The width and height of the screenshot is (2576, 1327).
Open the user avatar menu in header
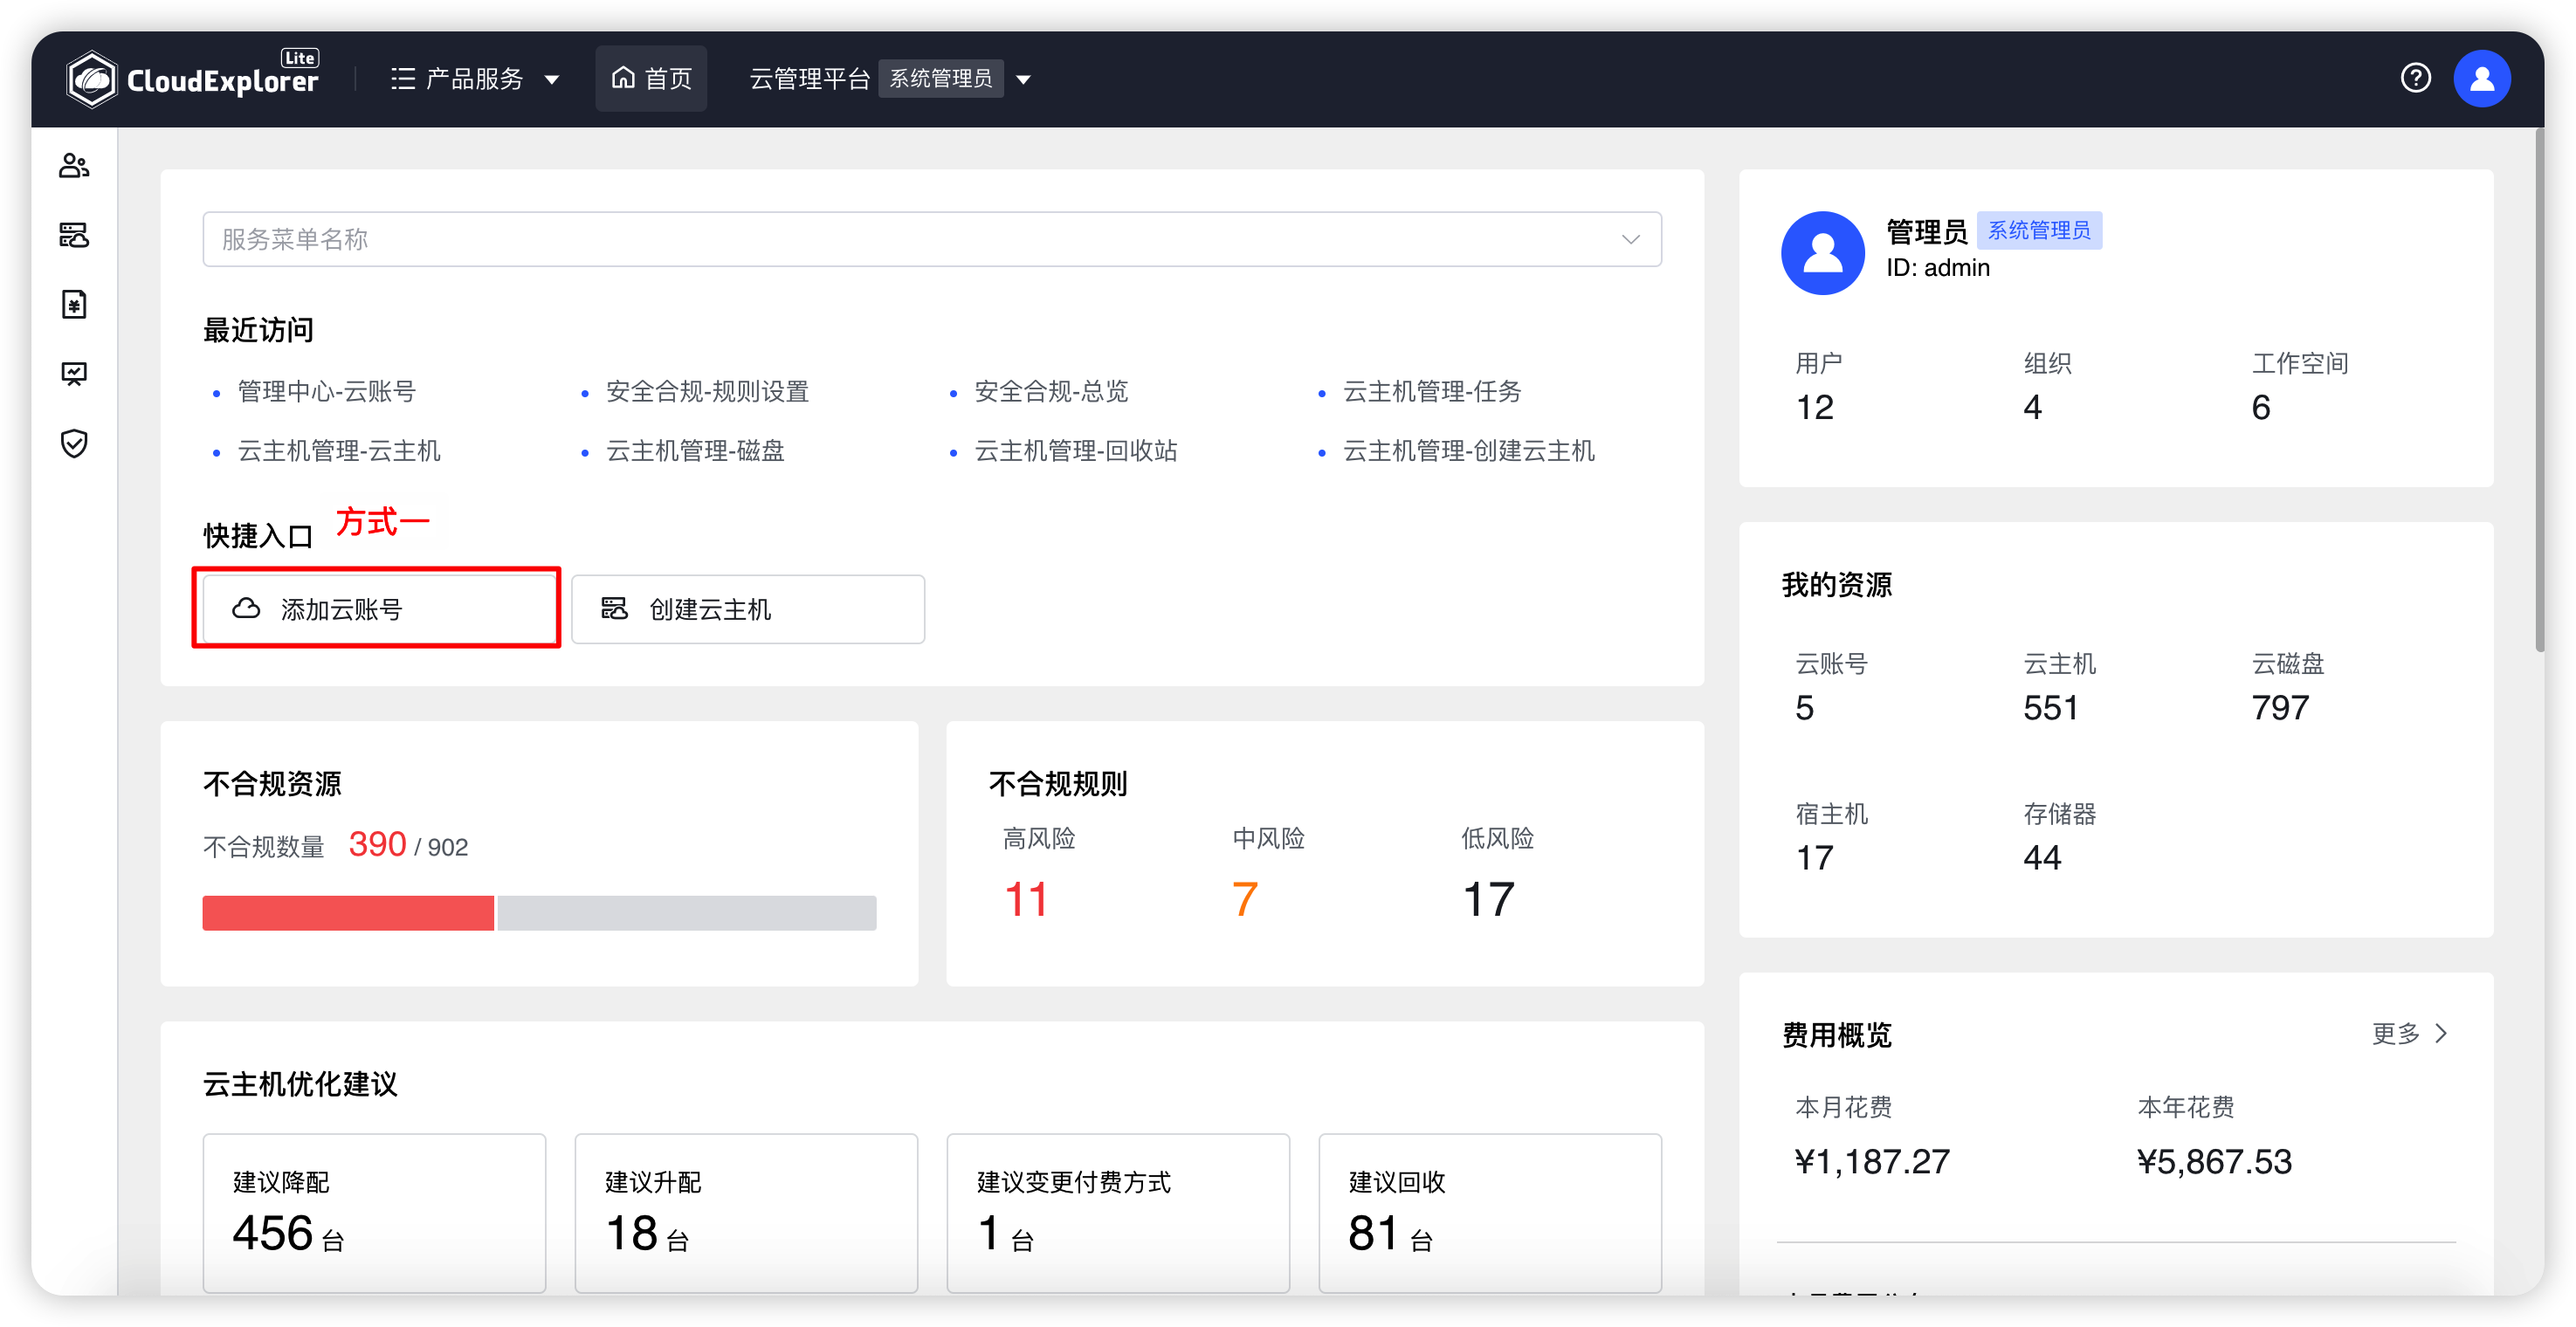[2481, 79]
